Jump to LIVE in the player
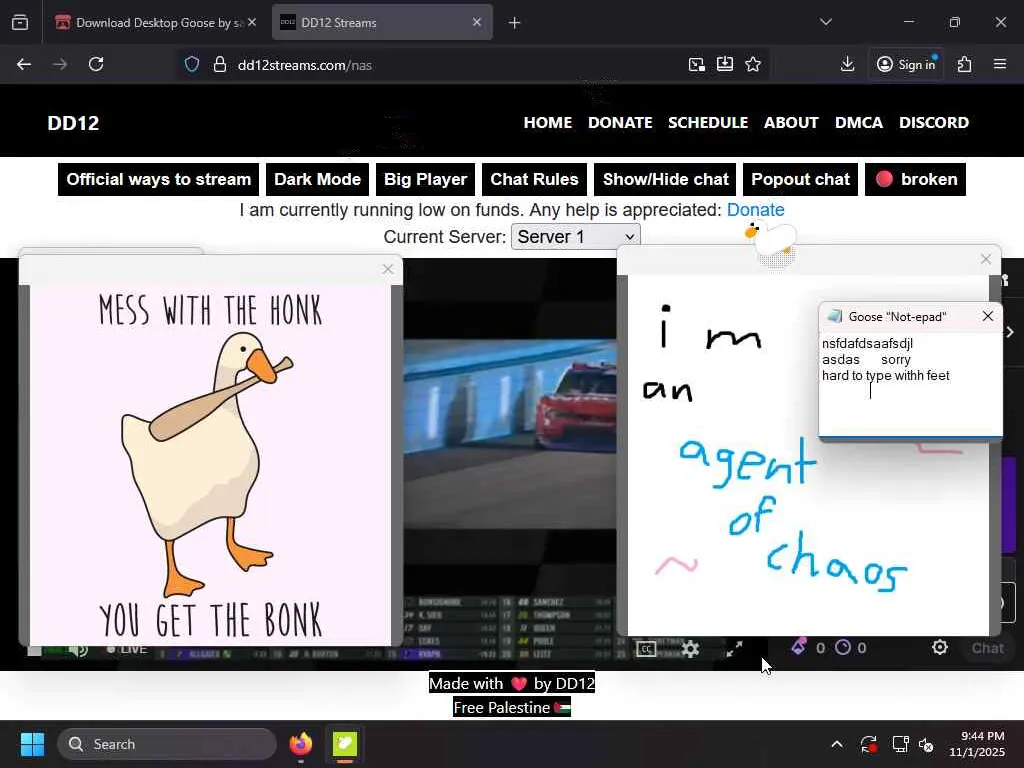 [x=127, y=649]
